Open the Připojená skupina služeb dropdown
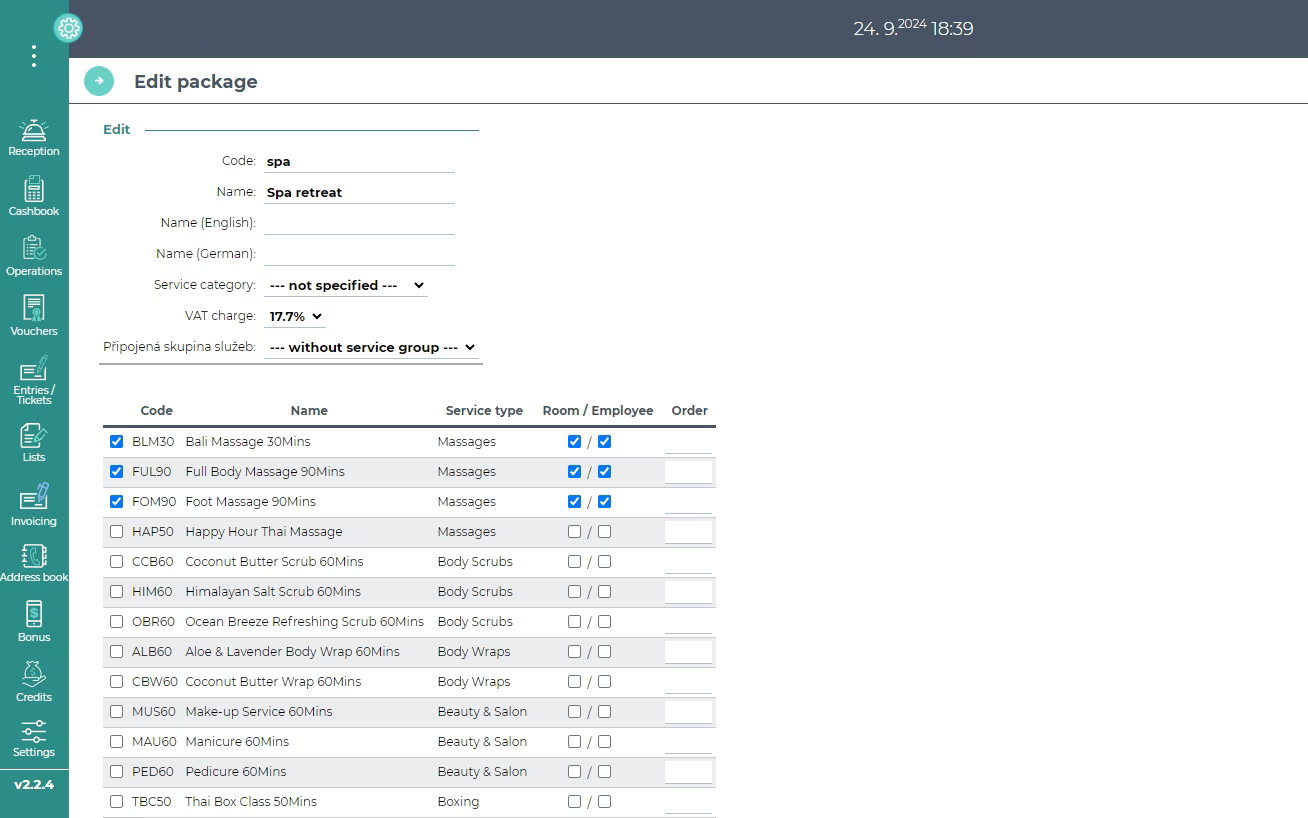 [x=372, y=347]
